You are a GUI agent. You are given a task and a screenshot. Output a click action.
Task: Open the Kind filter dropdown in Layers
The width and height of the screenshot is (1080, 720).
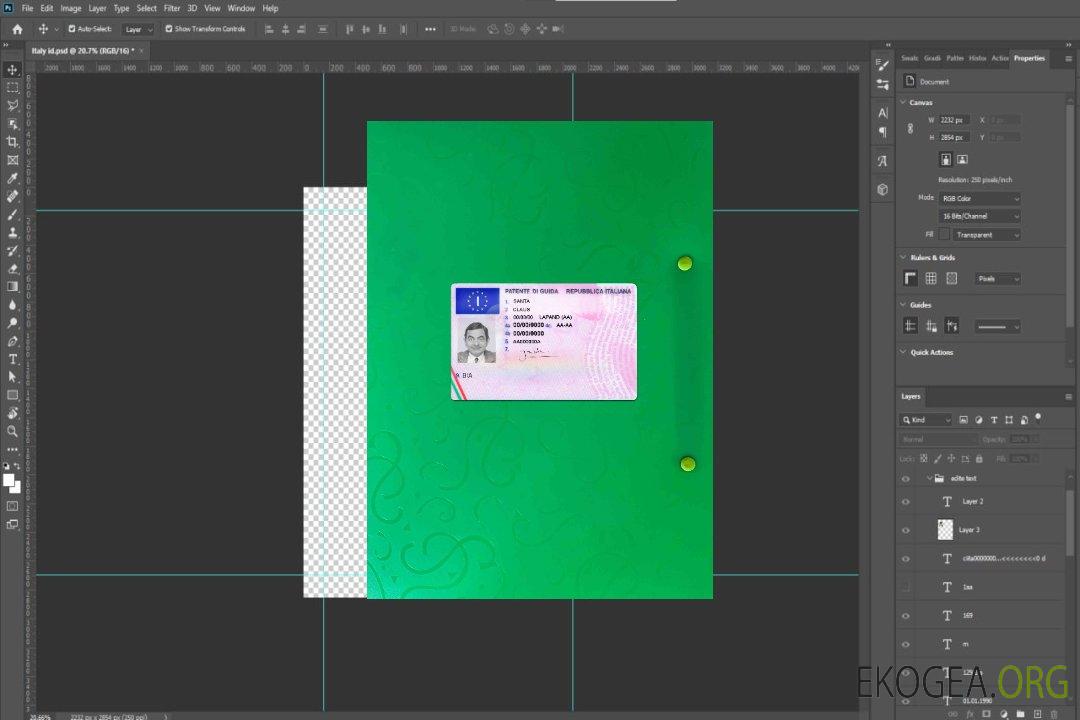pos(926,420)
